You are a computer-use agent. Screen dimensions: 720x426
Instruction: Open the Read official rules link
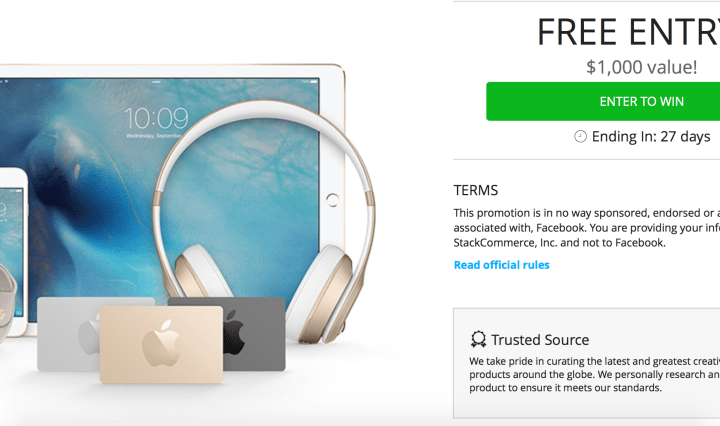(501, 265)
